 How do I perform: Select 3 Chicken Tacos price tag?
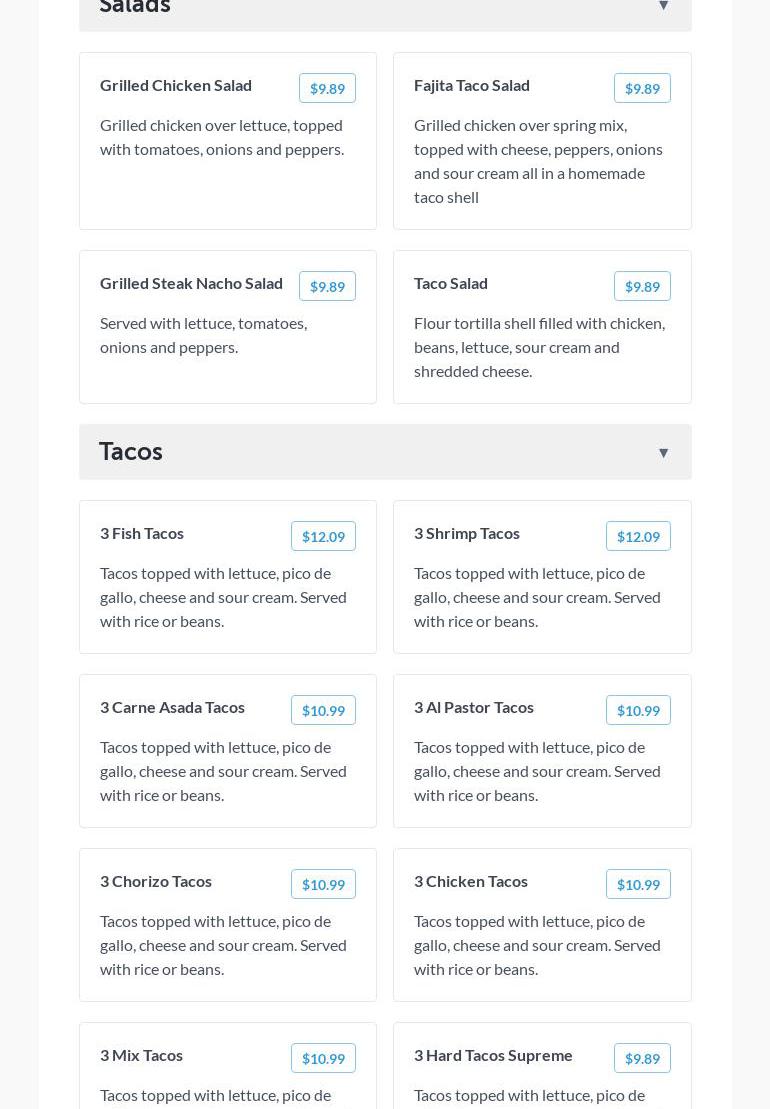click(x=638, y=885)
